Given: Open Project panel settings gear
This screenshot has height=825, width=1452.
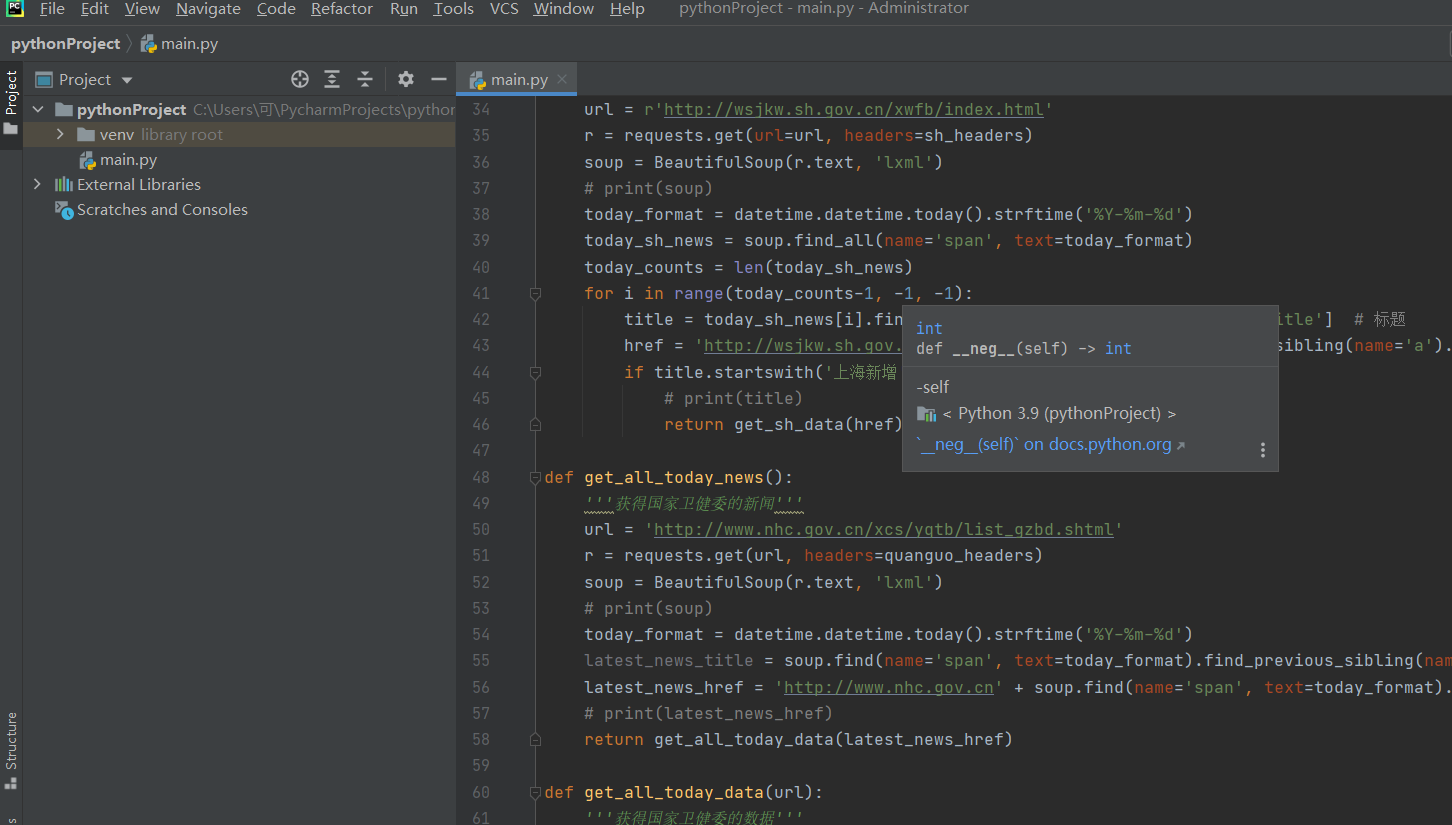Looking at the screenshot, I should click(x=405, y=79).
